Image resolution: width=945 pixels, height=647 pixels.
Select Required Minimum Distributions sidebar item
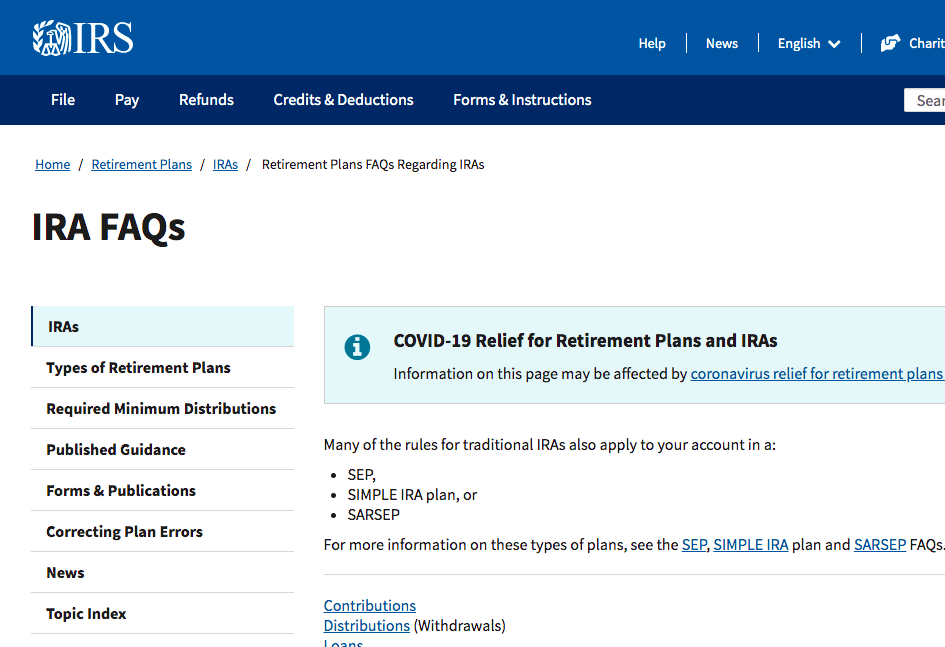(163, 408)
